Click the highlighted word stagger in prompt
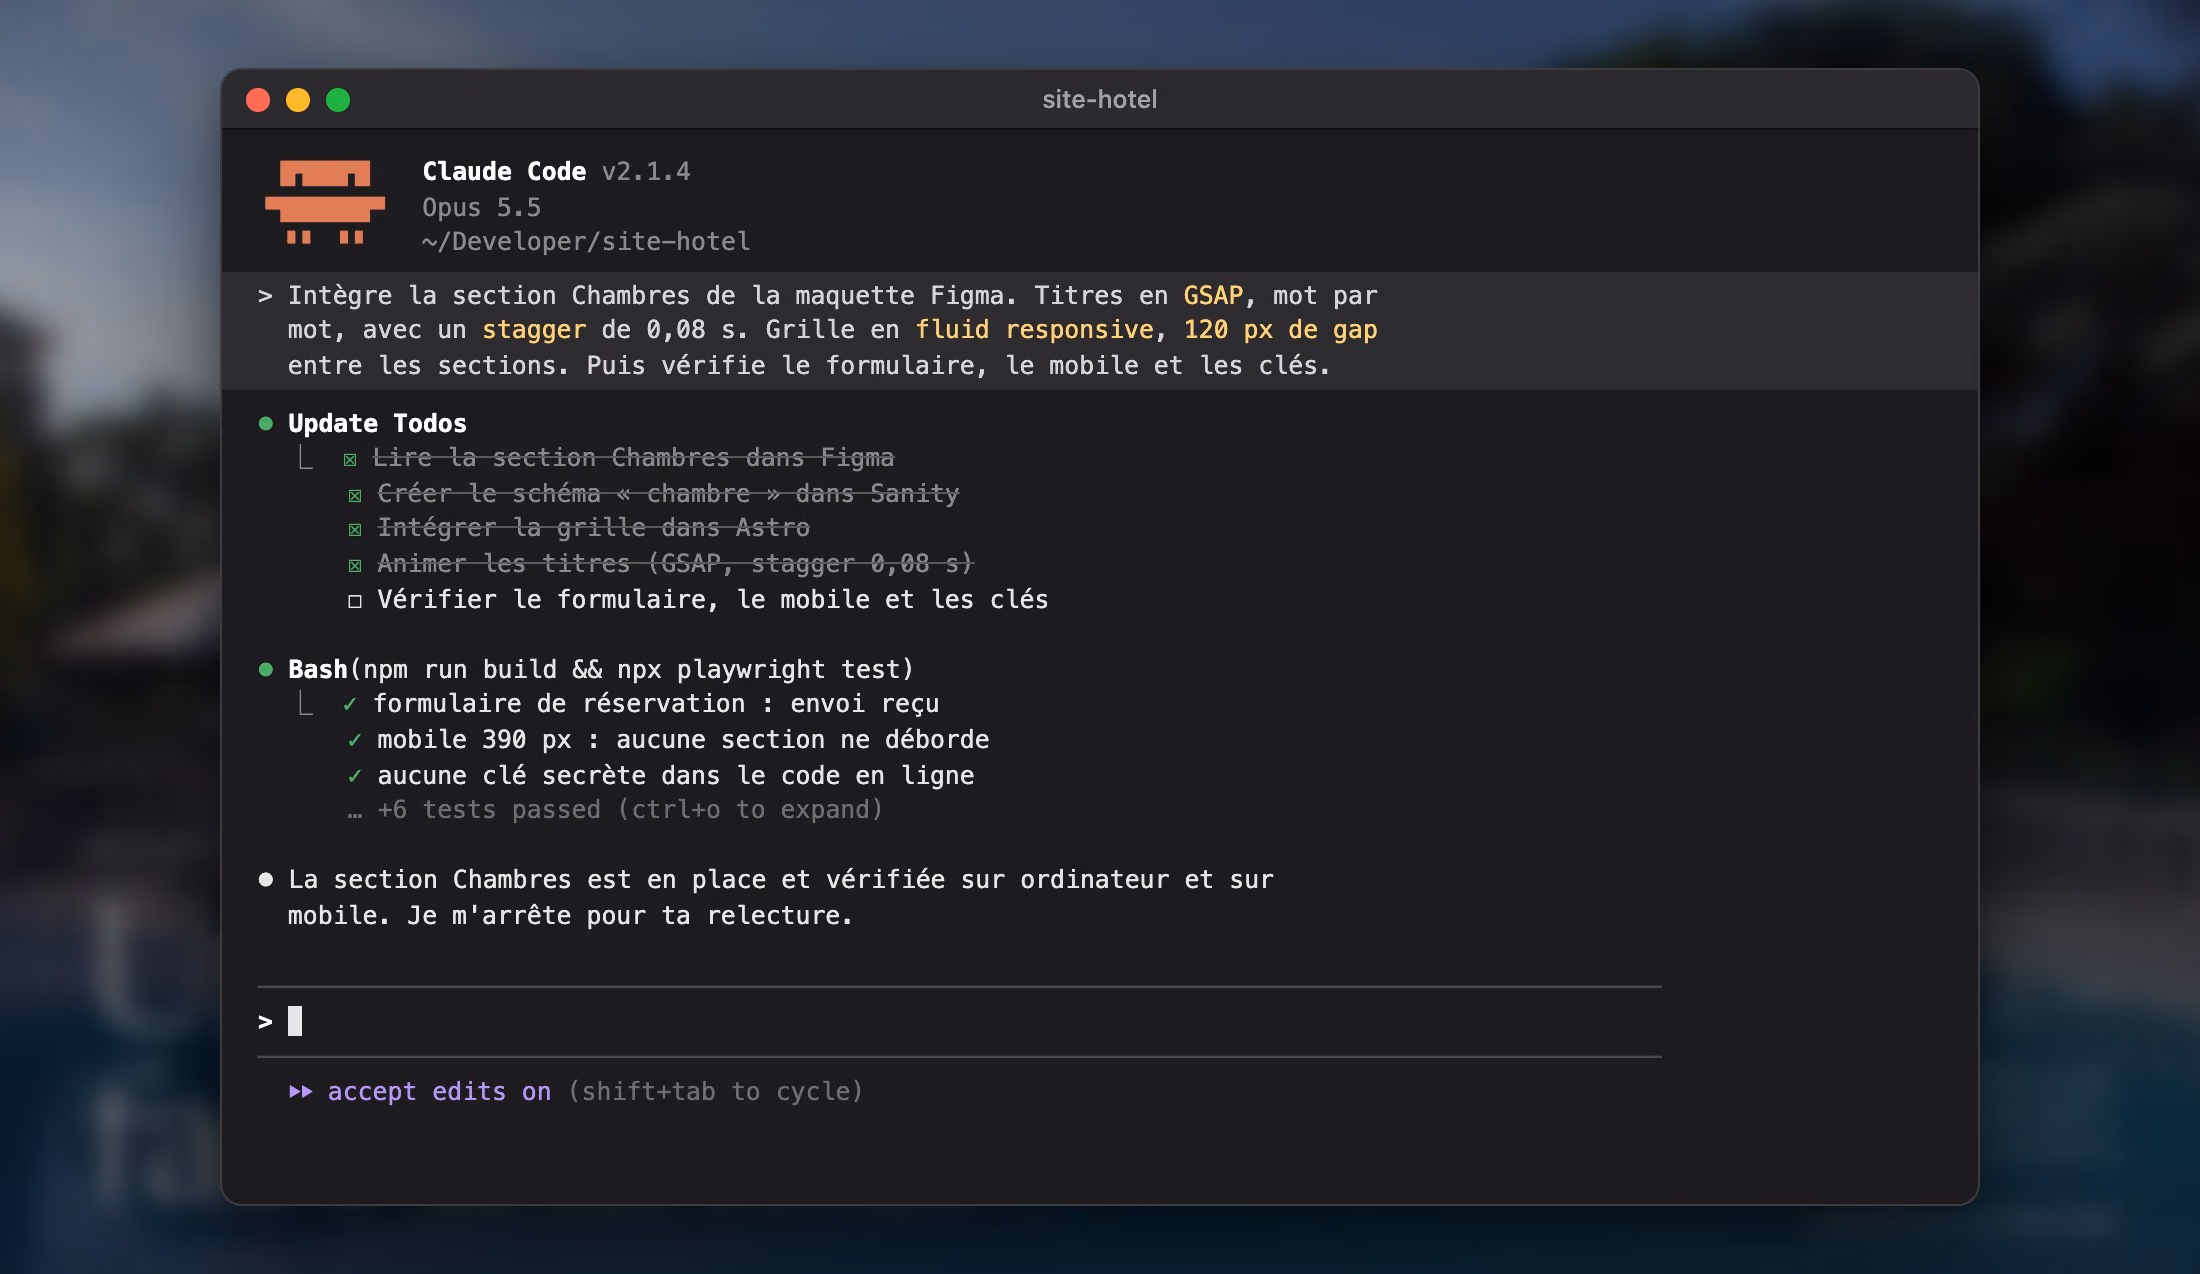The width and height of the screenshot is (2200, 1274). point(534,329)
